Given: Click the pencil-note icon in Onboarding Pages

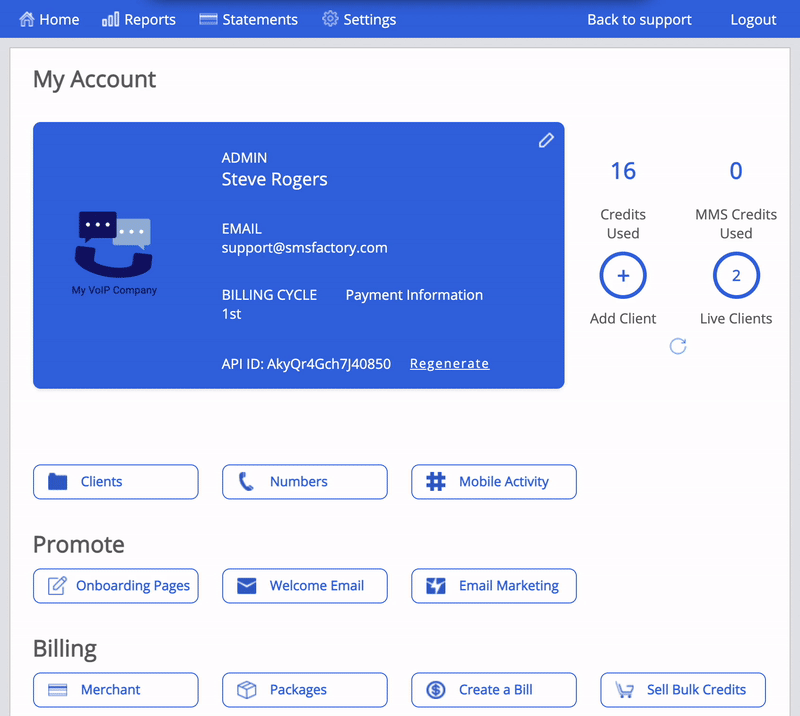Looking at the screenshot, I should [57, 585].
